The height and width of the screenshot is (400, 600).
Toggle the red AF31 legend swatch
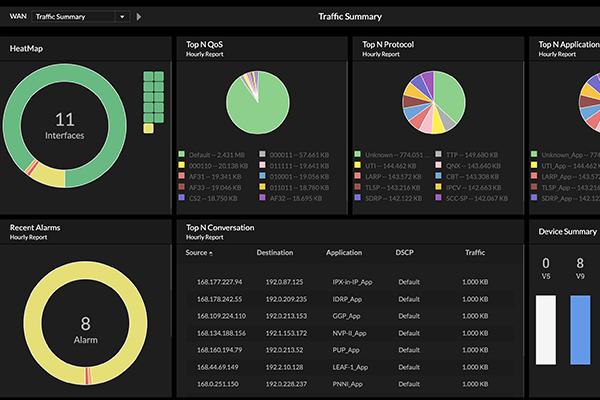182,176
